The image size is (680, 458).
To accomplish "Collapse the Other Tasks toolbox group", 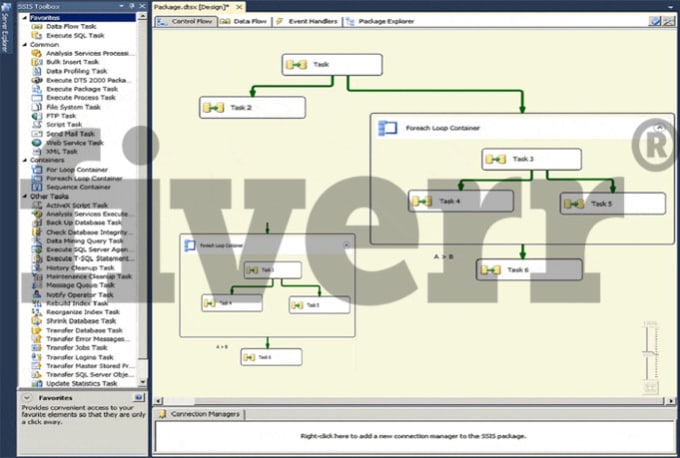I will point(25,196).
